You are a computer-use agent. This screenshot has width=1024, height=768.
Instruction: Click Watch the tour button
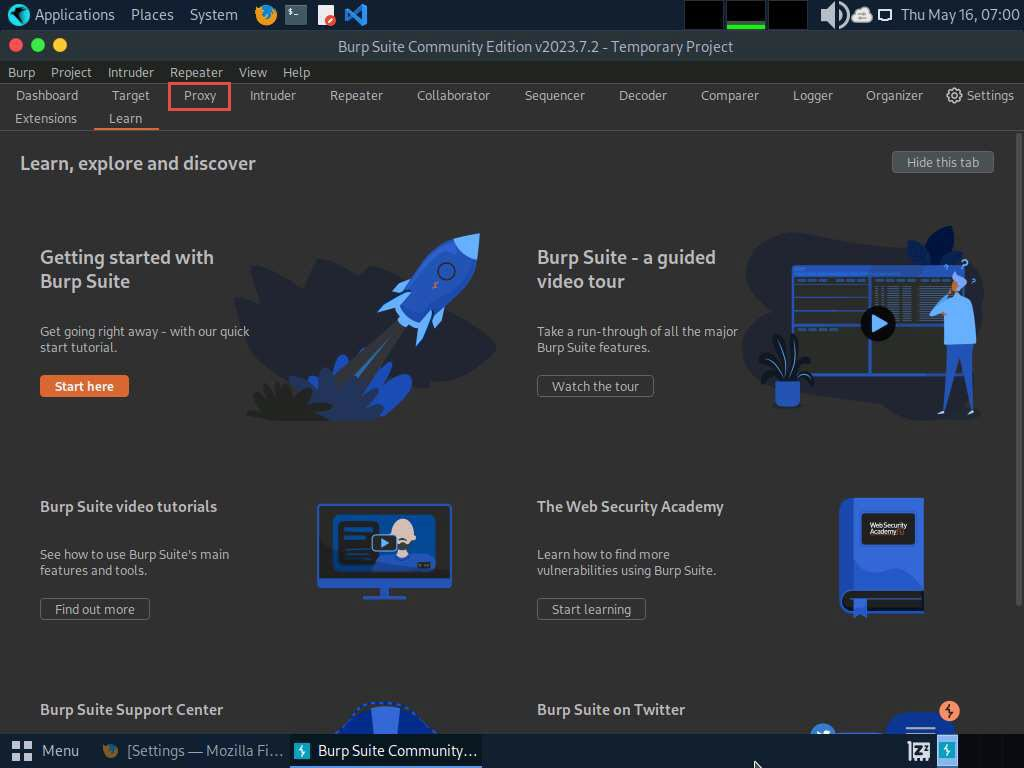tap(595, 386)
